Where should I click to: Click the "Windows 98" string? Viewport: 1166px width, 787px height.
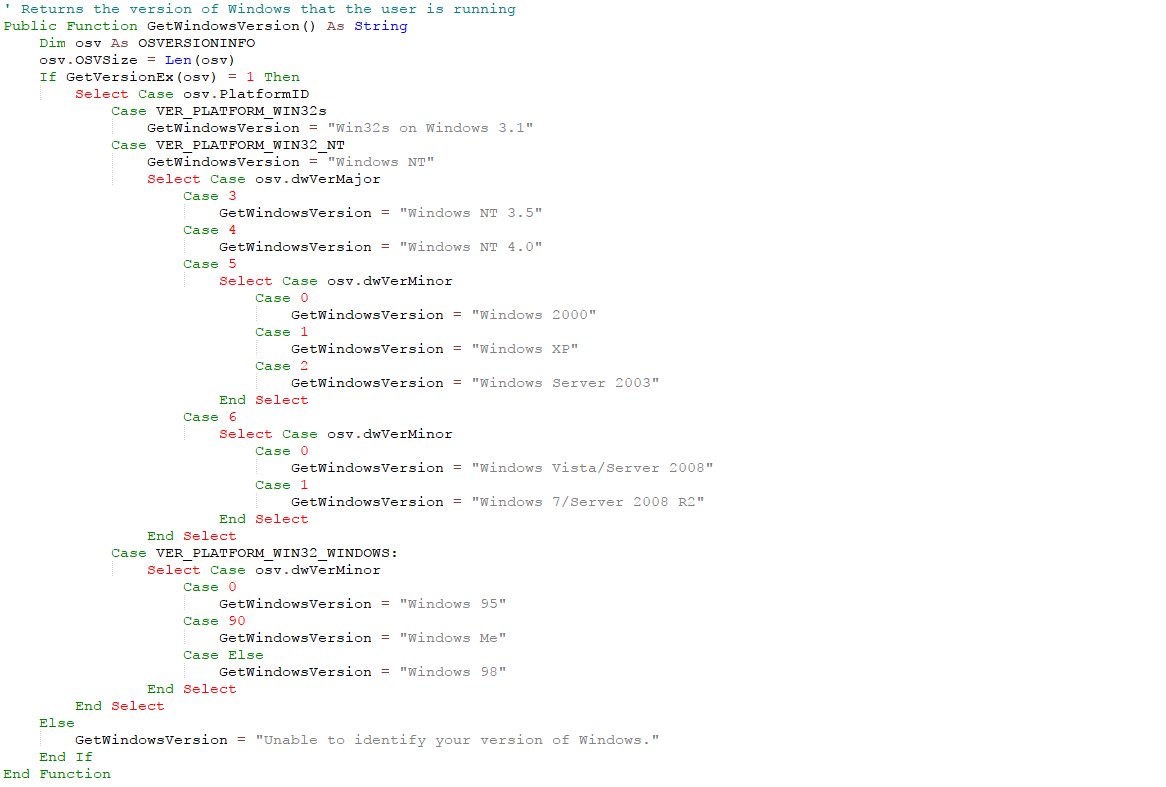point(453,672)
